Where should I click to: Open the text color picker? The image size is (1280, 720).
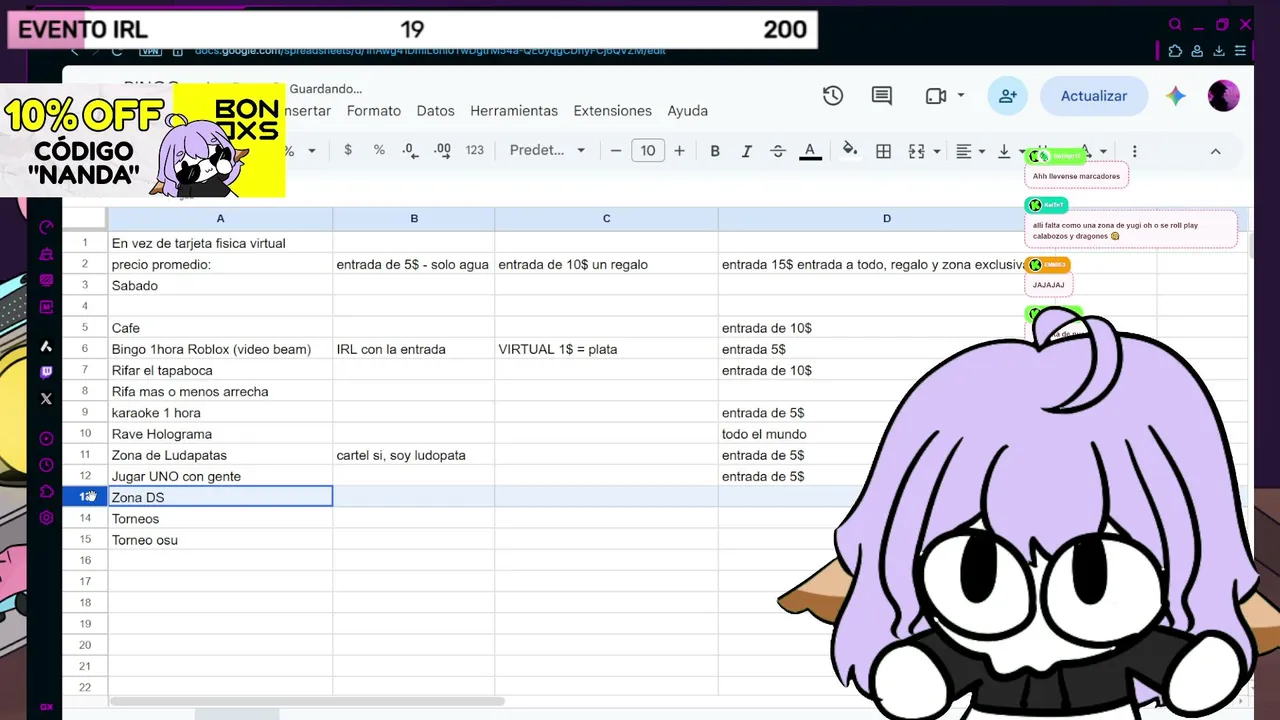click(811, 151)
